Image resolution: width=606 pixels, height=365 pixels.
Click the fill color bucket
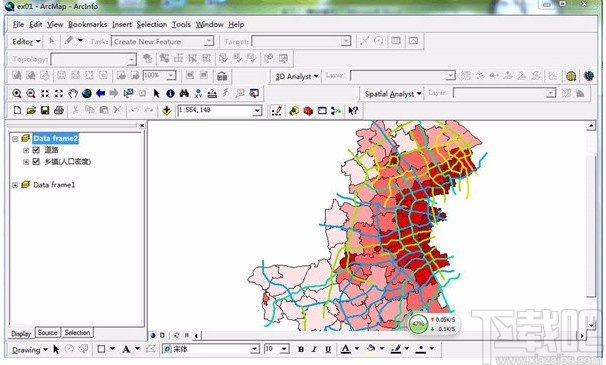pyautogui.click(x=371, y=349)
